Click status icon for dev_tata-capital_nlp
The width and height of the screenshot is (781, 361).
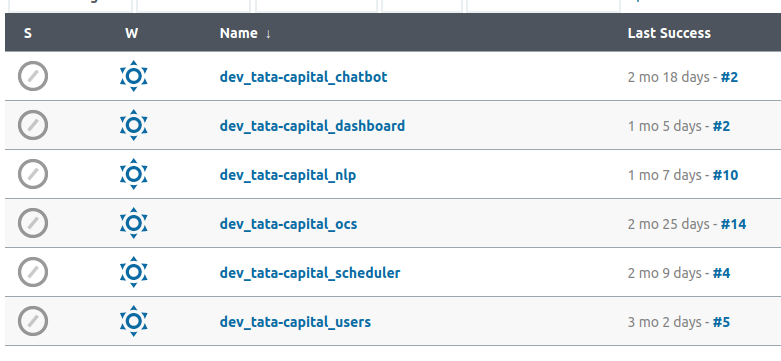[33, 175]
